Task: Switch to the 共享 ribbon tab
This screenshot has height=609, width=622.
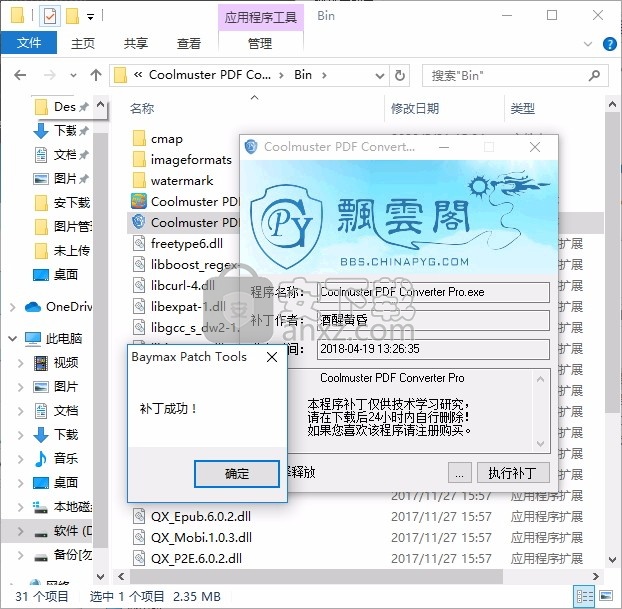Action: point(136,43)
